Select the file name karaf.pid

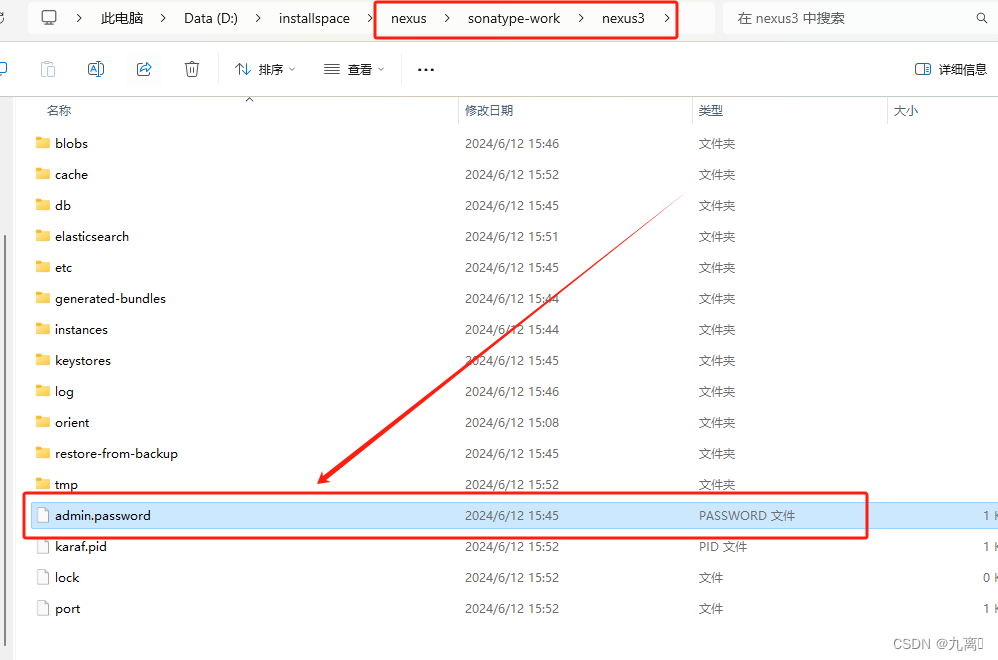81,547
